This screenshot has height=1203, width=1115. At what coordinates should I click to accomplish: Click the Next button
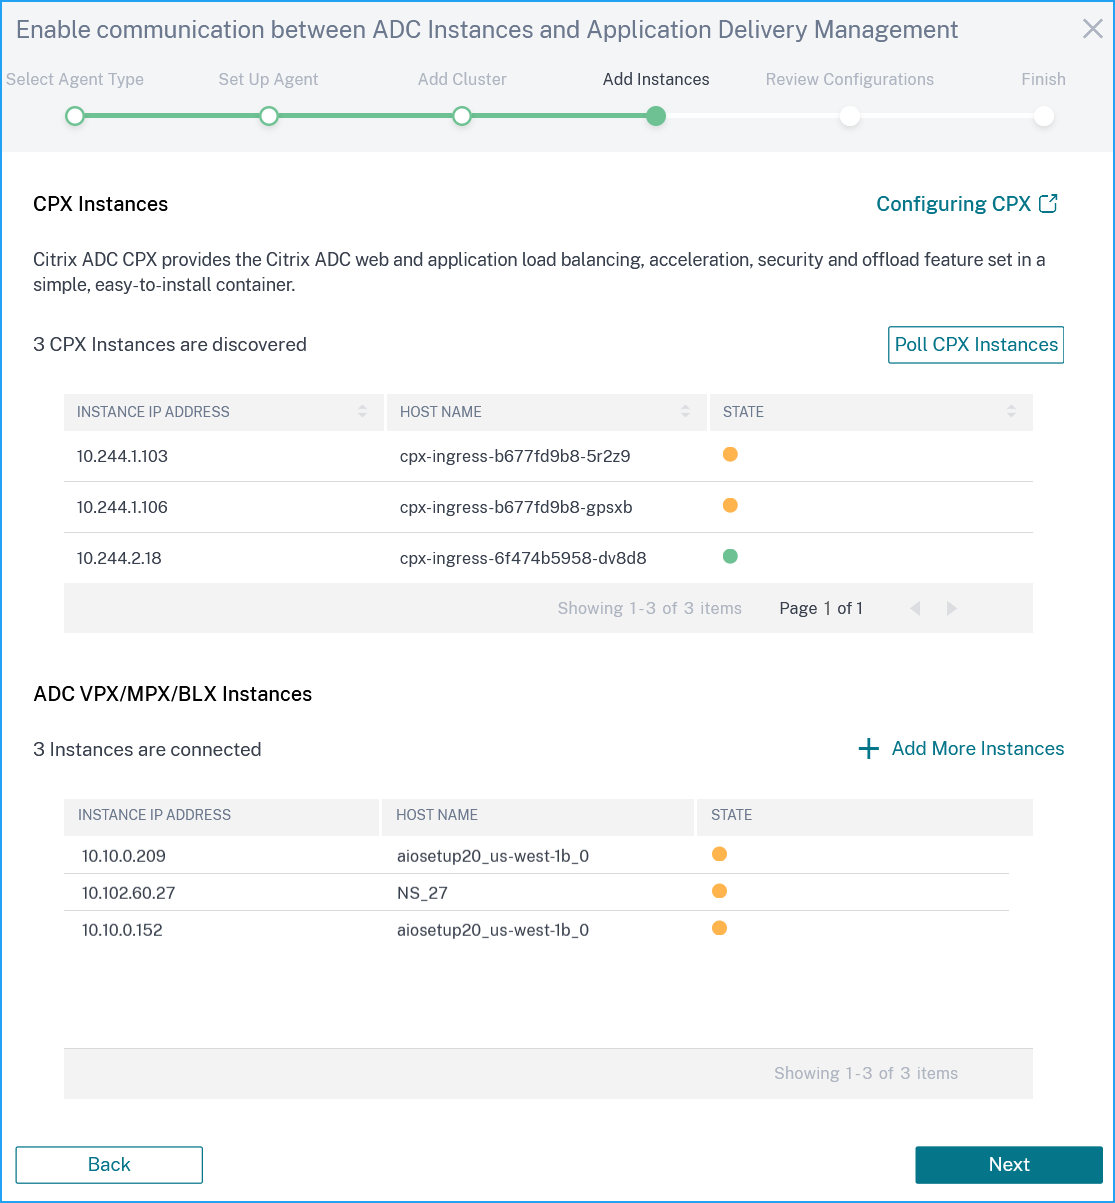click(x=1009, y=1165)
